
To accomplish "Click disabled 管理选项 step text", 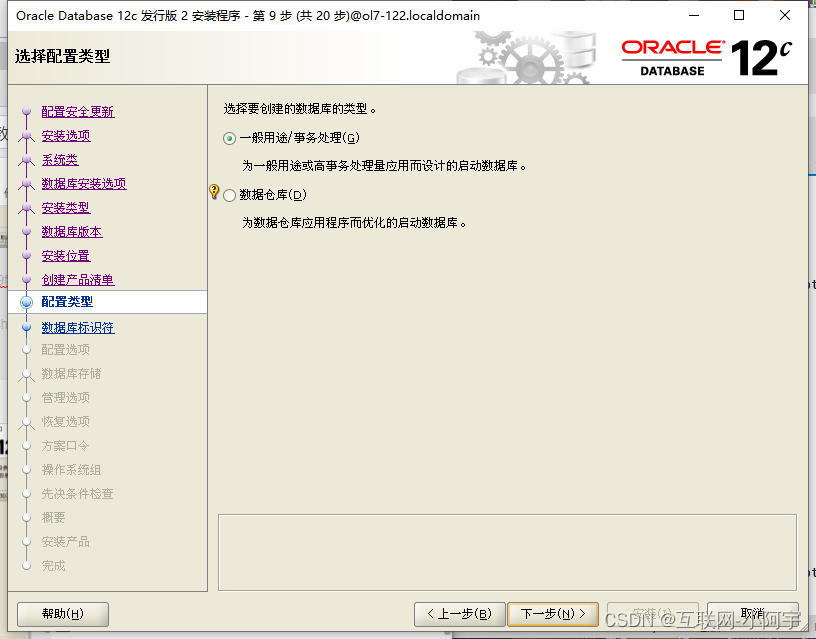I will click(66, 397).
